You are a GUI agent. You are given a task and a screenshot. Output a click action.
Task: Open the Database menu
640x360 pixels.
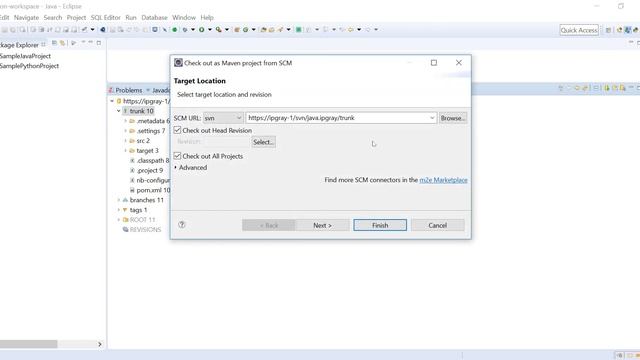[154, 18]
